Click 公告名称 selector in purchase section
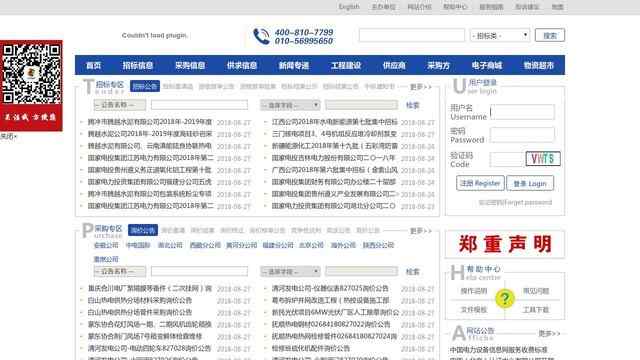The image size is (640, 360). pos(120,271)
